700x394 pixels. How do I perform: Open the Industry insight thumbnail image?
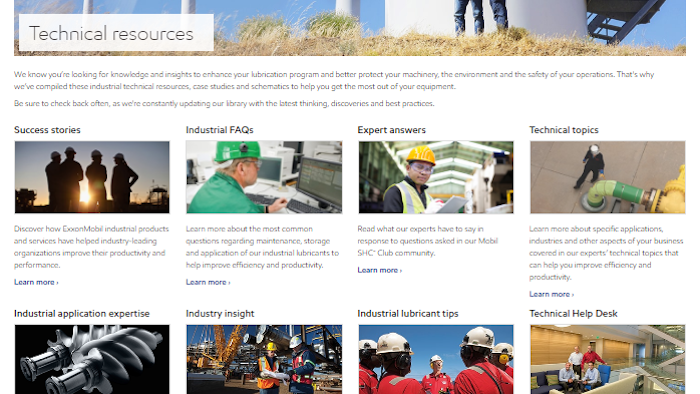pyautogui.click(x=264, y=359)
